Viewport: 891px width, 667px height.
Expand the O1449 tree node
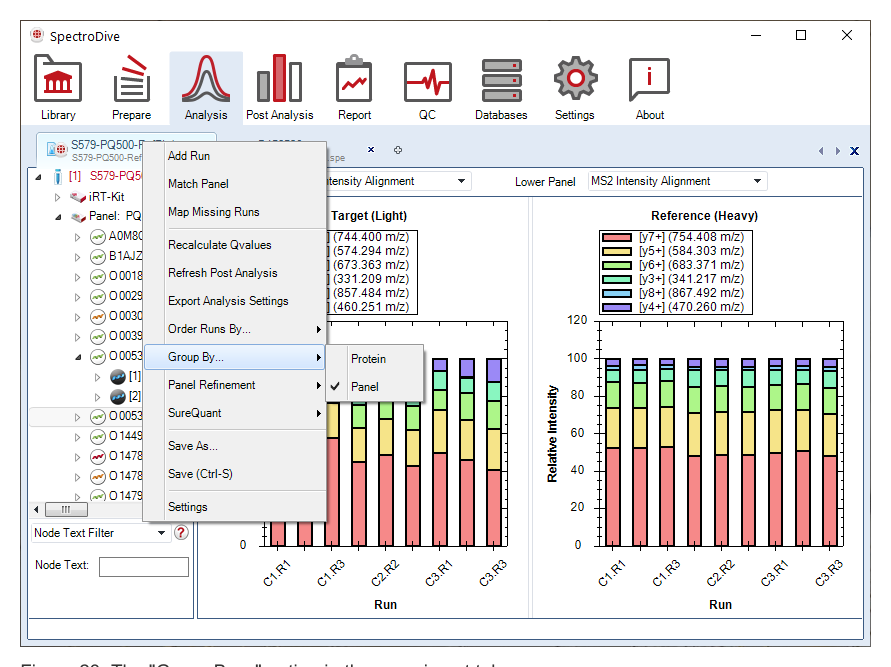[x=77, y=437]
